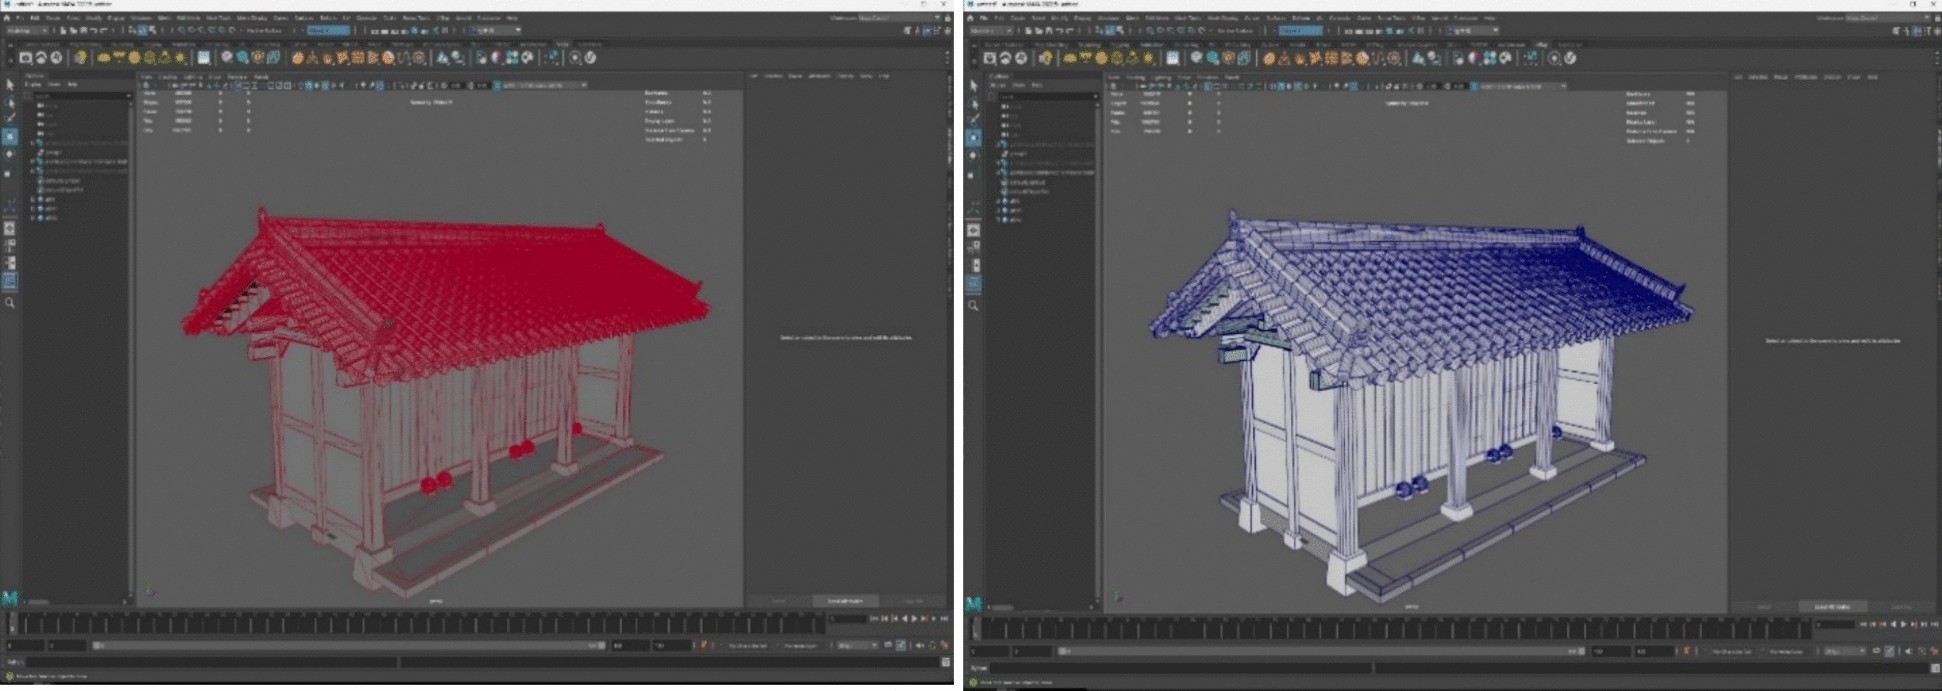Image resolution: width=1942 pixels, height=691 pixels.
Task: Activate the Lasso Select tool in left window
Action: 10,102
